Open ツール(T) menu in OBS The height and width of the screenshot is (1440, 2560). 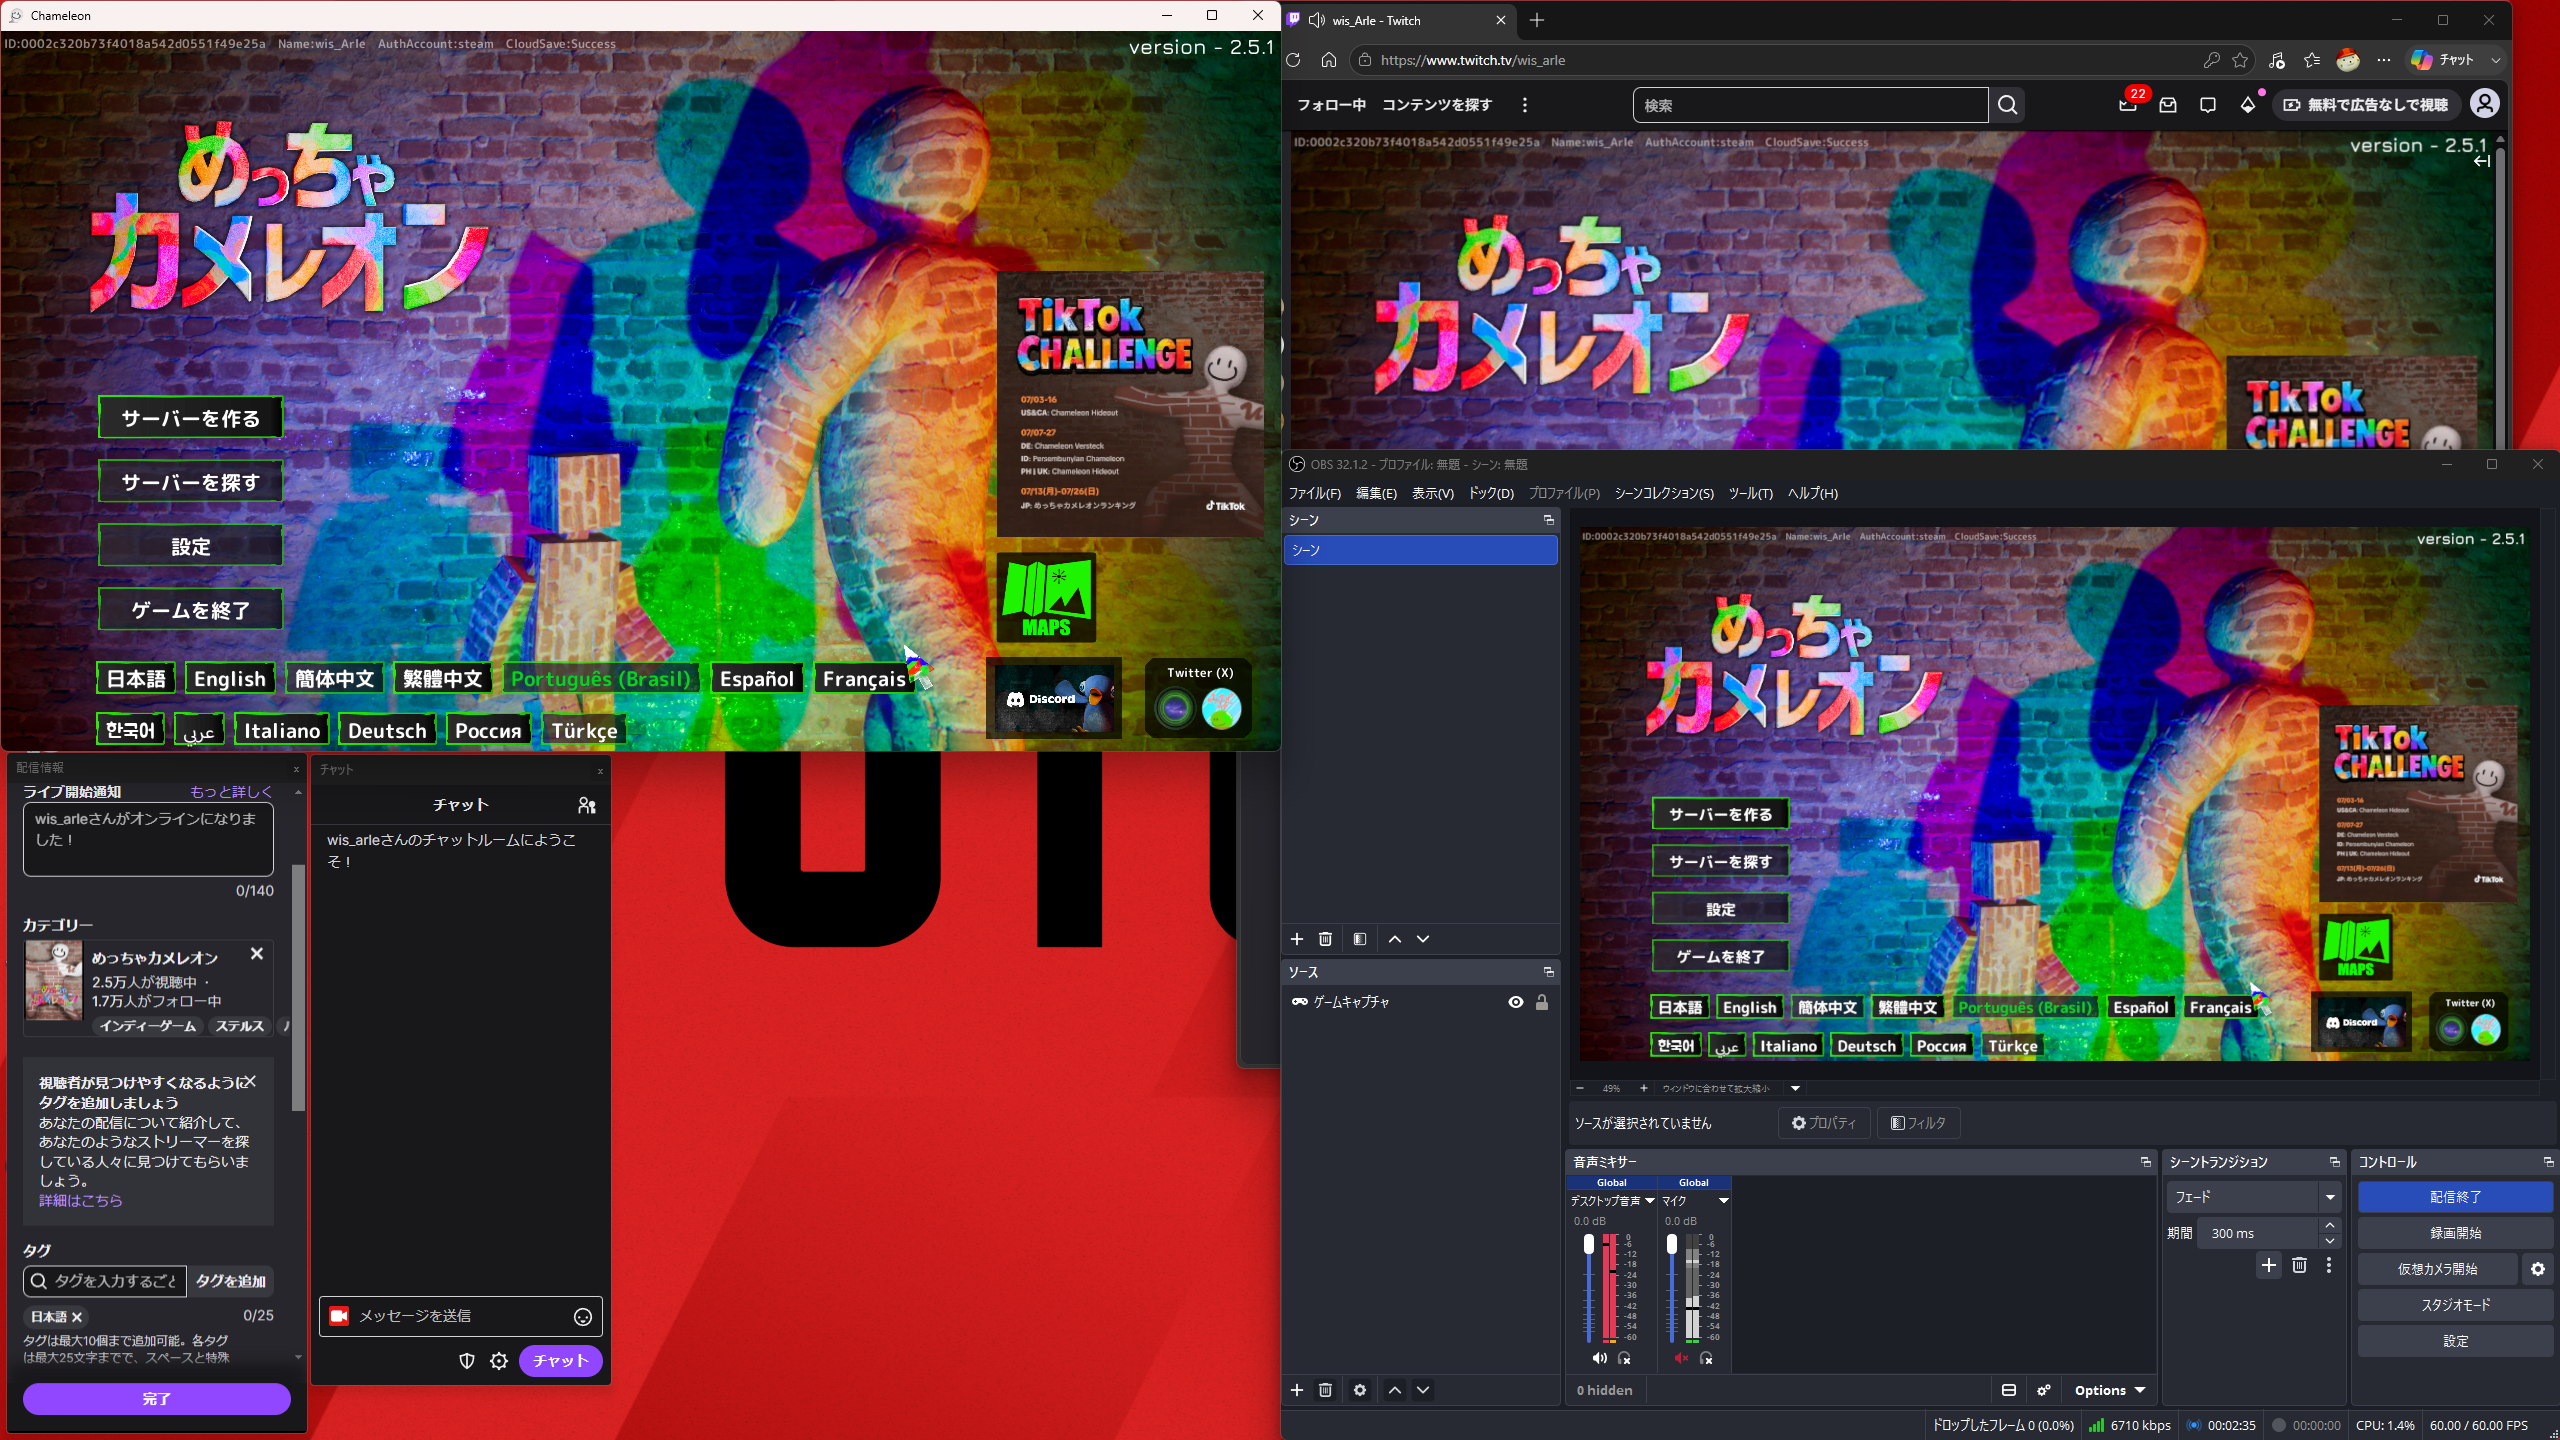[1750, 493]
